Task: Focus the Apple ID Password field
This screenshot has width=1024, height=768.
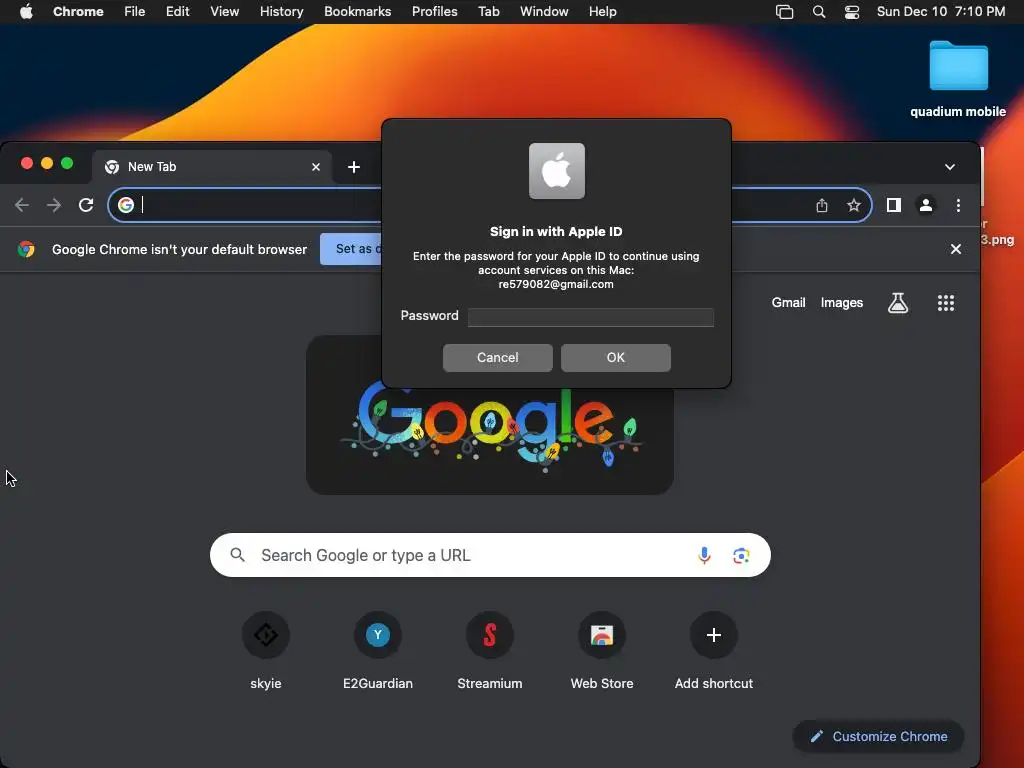Action: [x=590, y=317]
